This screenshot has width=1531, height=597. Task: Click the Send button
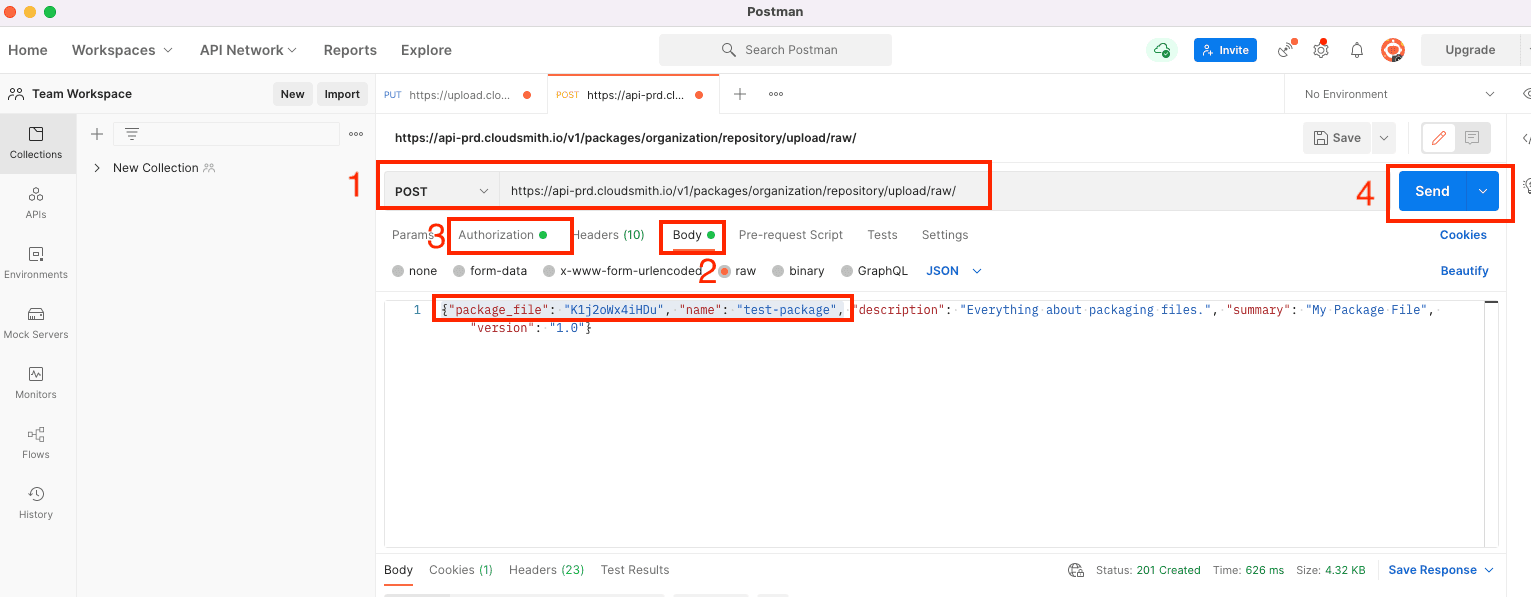coord(1431,191)
